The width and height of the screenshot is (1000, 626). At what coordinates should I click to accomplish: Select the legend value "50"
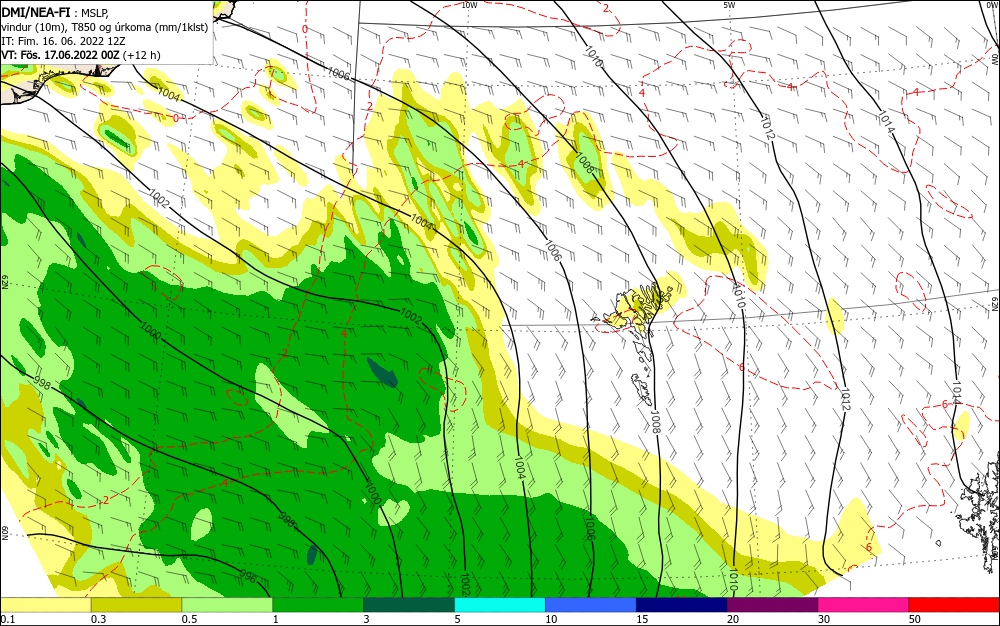tap(915, 619)
